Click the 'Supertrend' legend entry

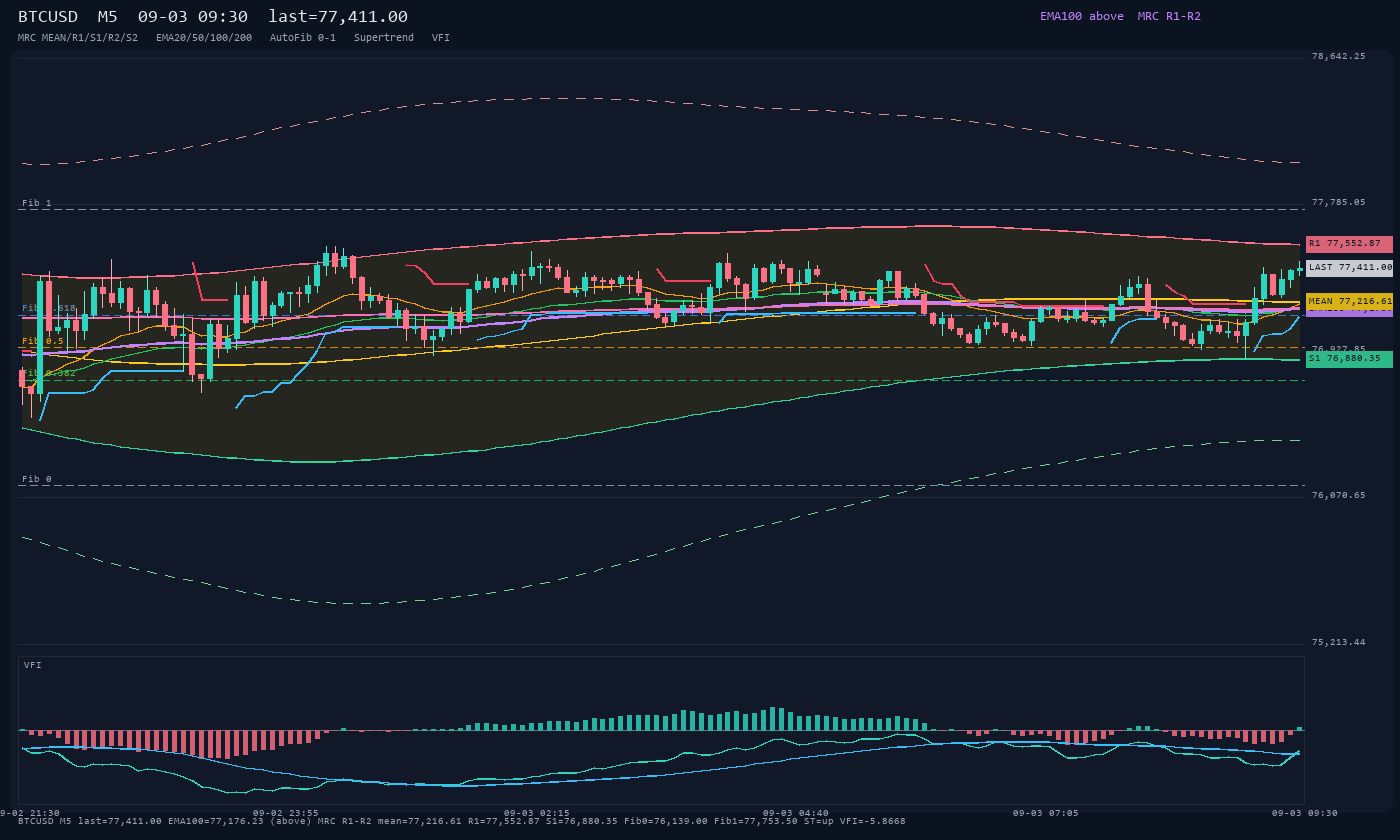pos(384,38)
